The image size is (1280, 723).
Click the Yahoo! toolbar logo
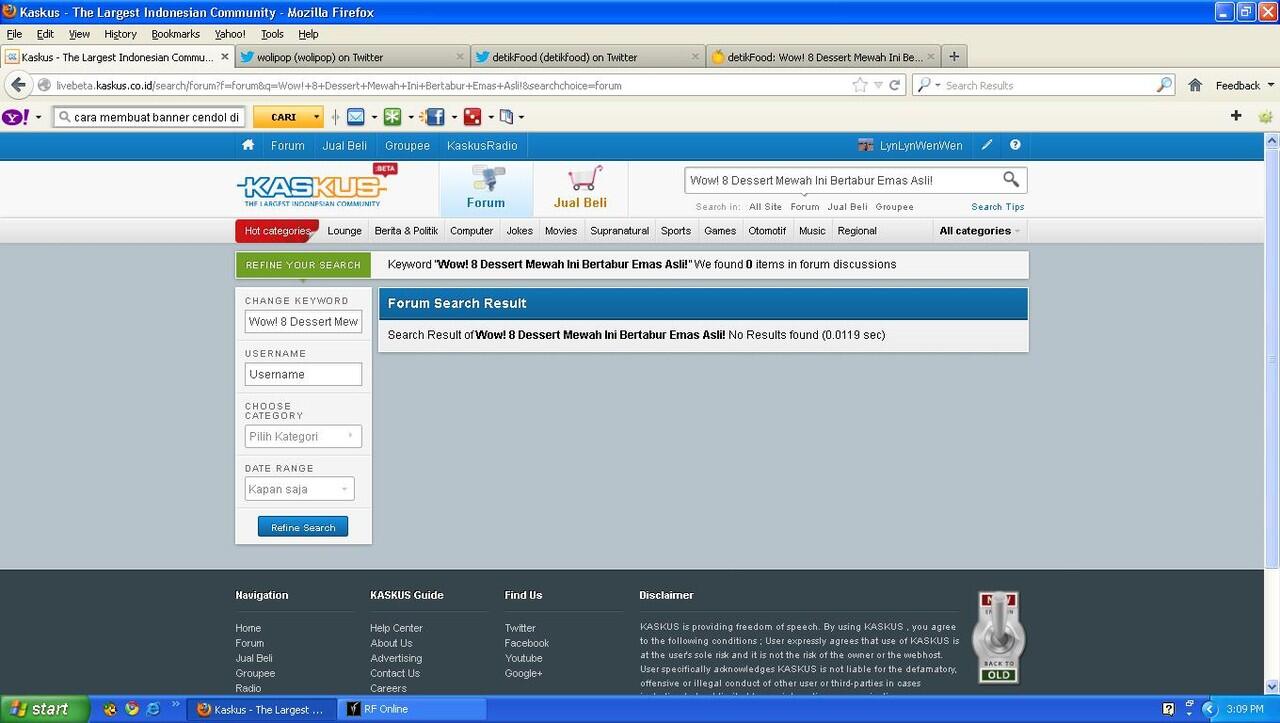[x=15, y=117]
